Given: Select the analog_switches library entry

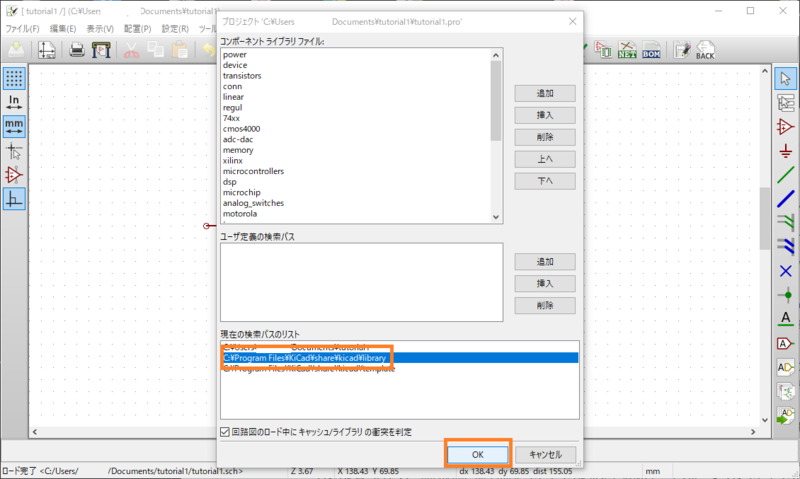Looking at the screenshot, I should tap(253, 203).
